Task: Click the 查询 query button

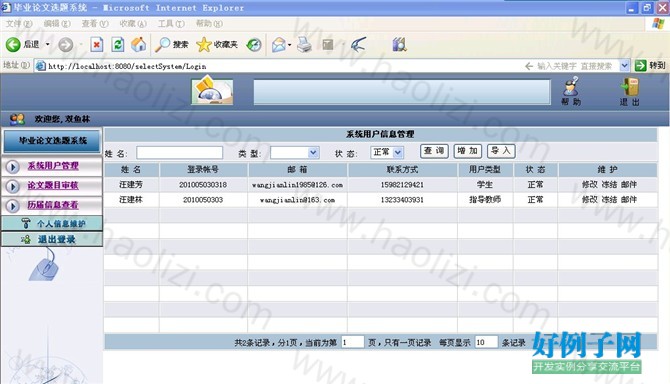Action: [434, 151]
